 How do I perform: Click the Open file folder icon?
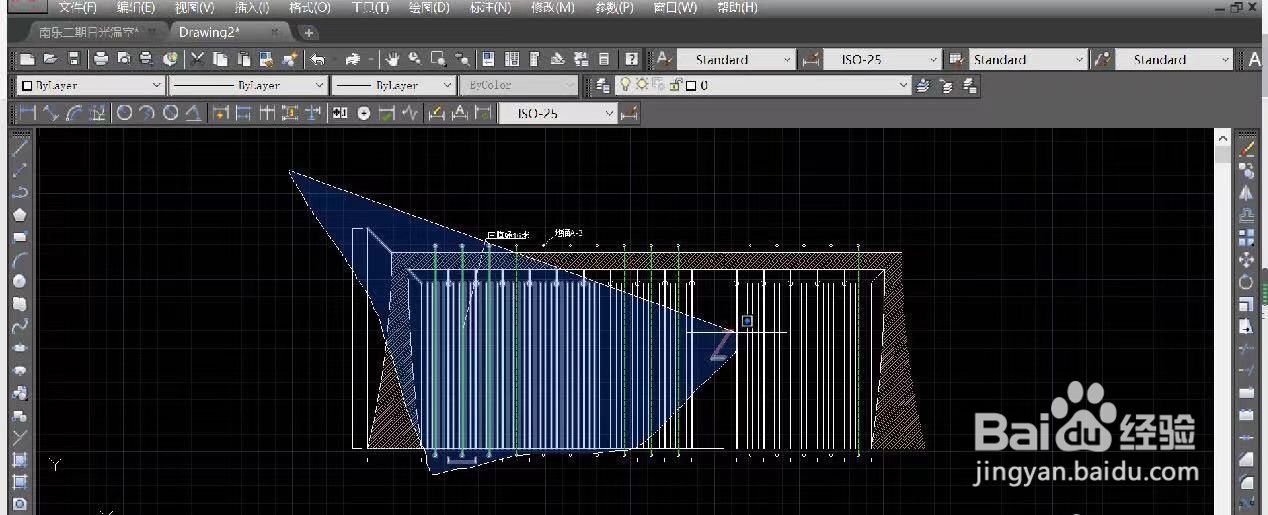(x=49, y=60)
